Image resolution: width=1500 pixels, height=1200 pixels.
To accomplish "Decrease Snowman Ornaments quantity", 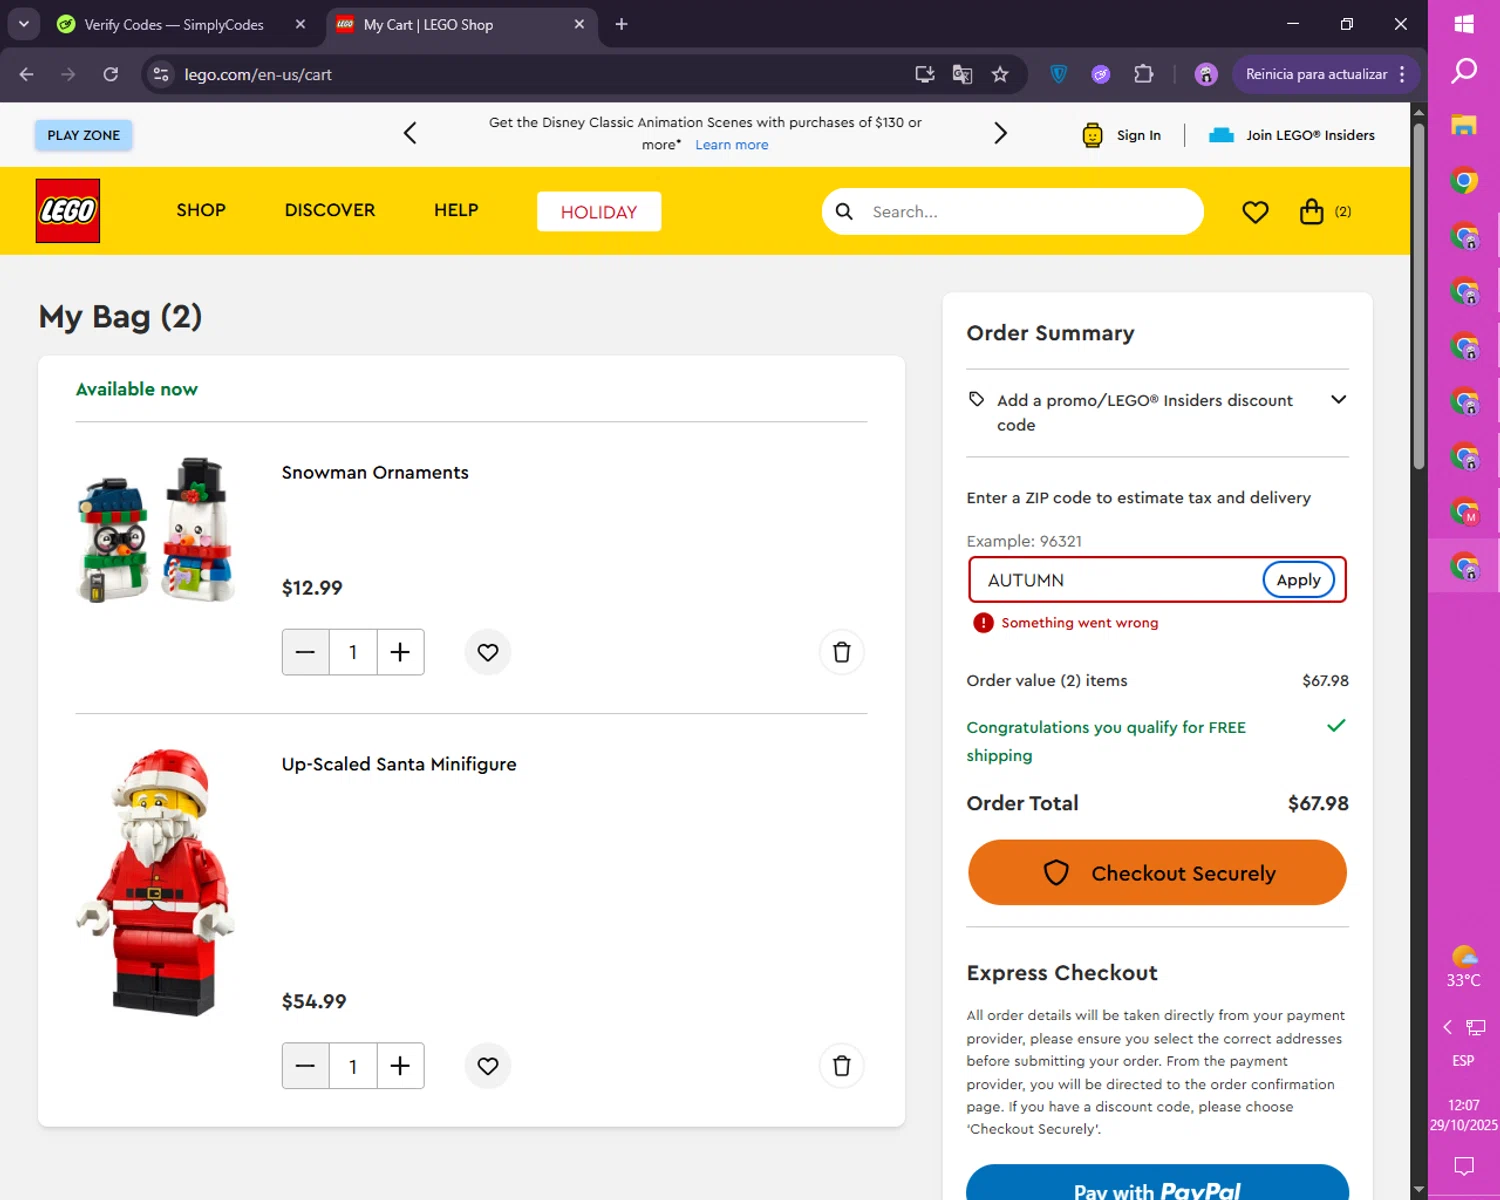I will coord(306,652).
